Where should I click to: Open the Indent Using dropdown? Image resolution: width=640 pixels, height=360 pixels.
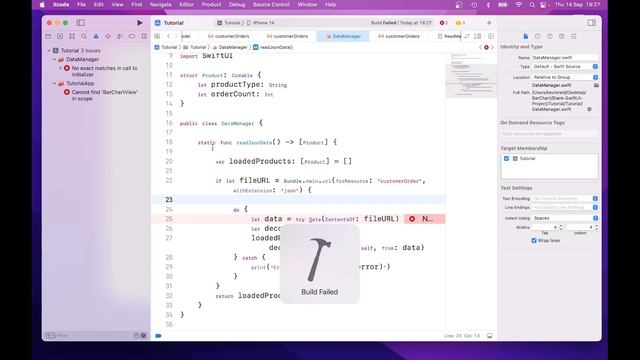click(x=565, y=218)
